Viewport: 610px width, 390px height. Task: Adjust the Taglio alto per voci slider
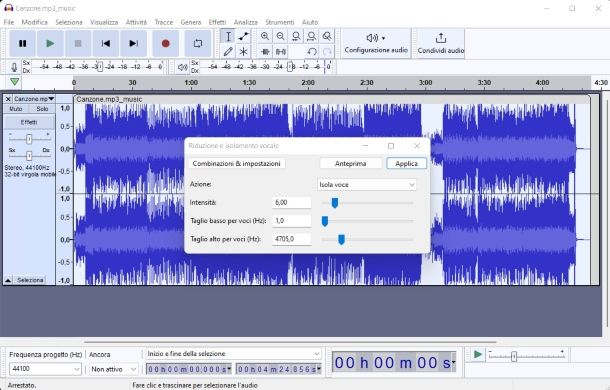pos(341,239)
